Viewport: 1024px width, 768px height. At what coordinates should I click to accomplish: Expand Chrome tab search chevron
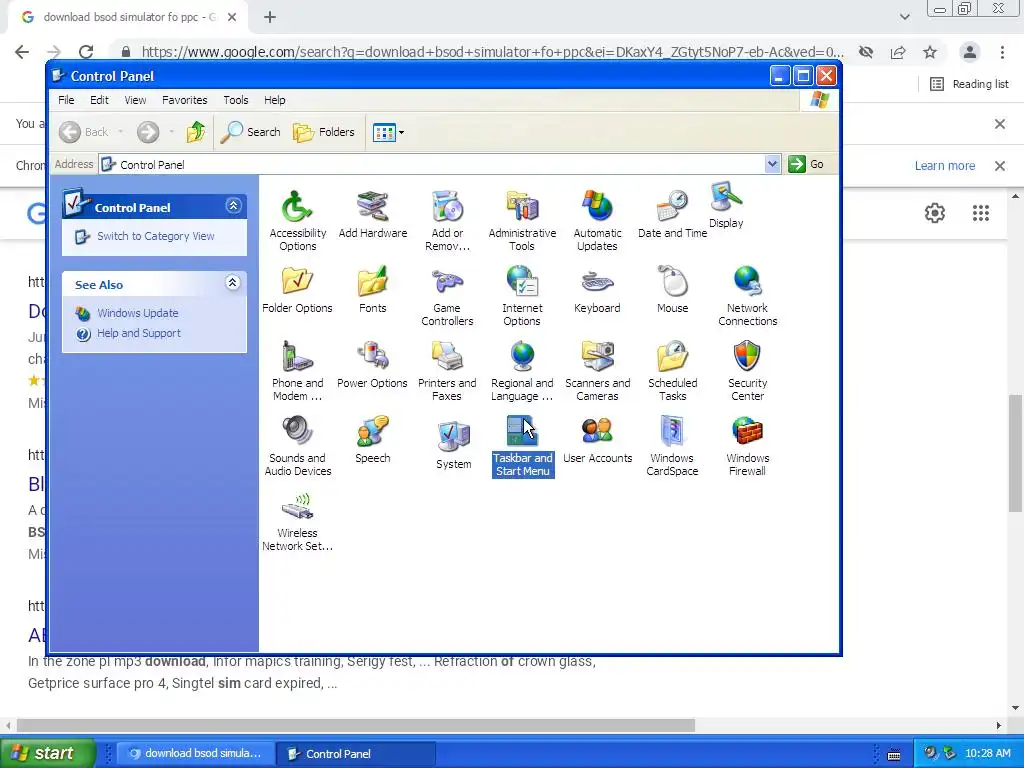click(x=904, y=17)
